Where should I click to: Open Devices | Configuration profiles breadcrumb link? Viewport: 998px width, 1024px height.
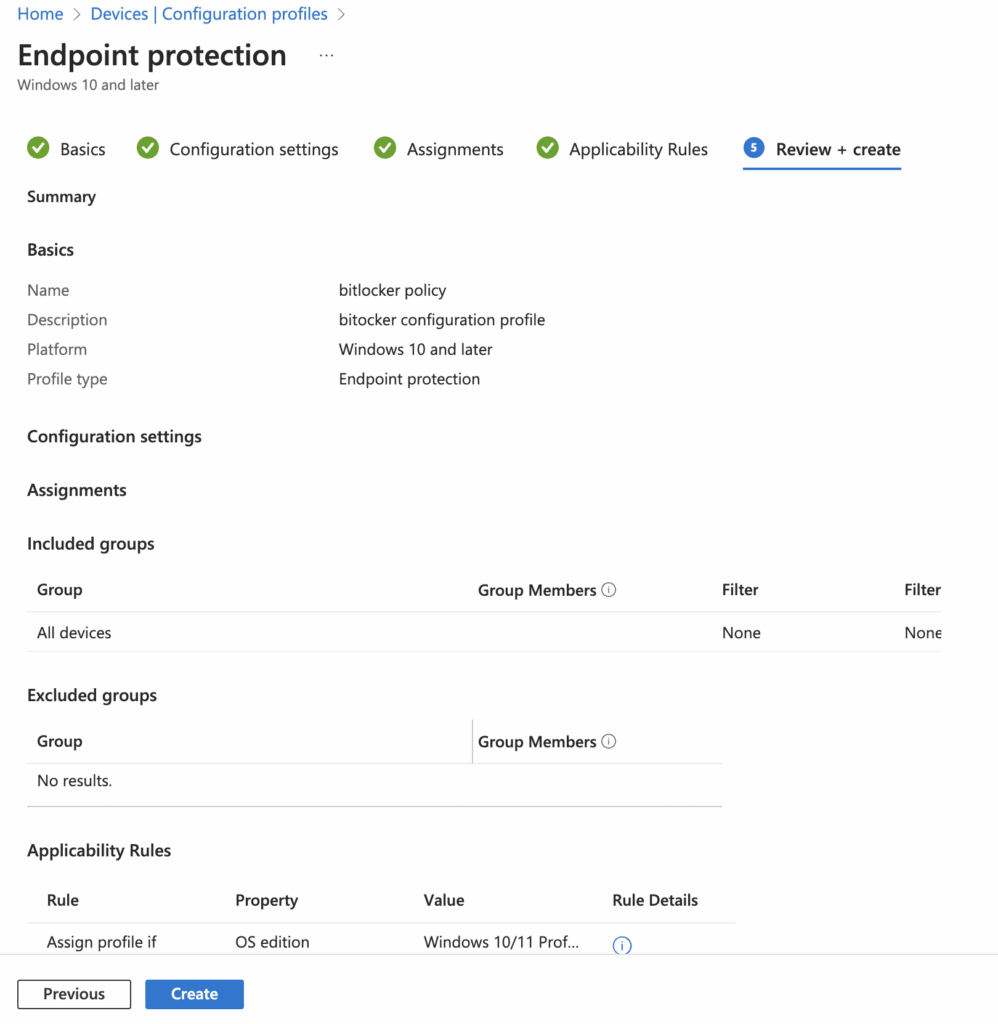209,14
